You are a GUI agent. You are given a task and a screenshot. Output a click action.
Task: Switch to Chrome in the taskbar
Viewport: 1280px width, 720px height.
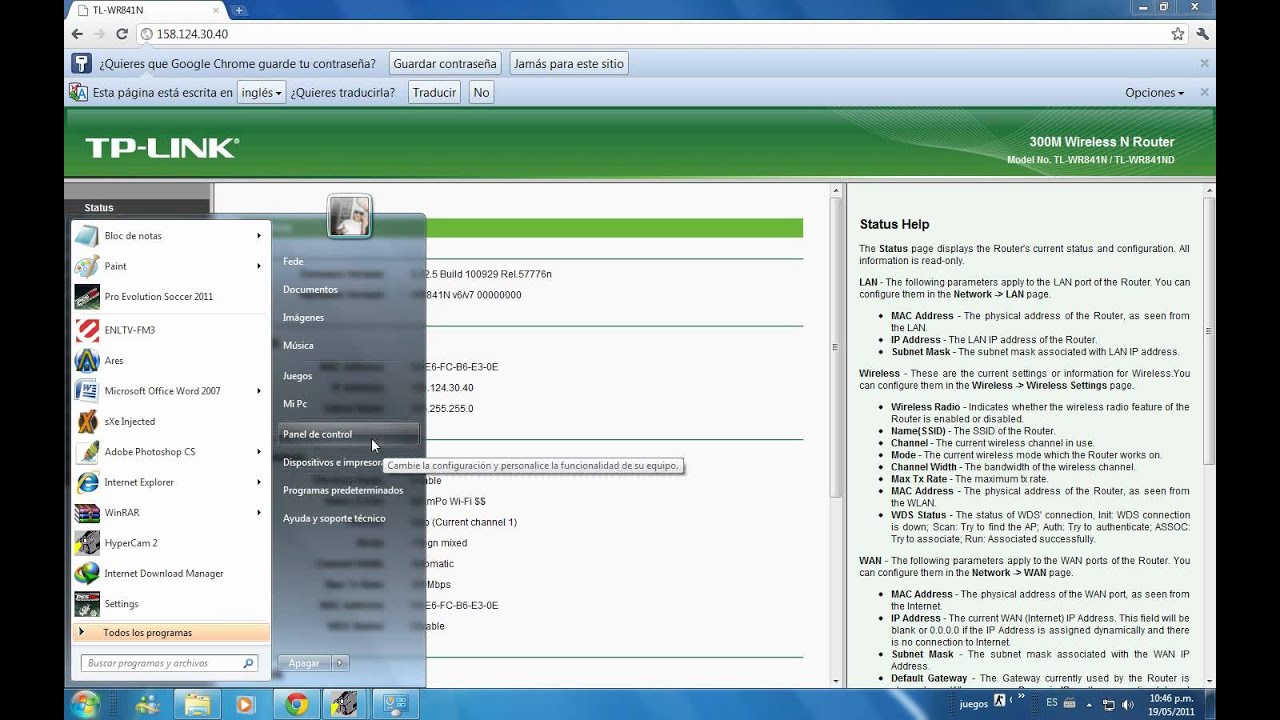pos(296,704)
